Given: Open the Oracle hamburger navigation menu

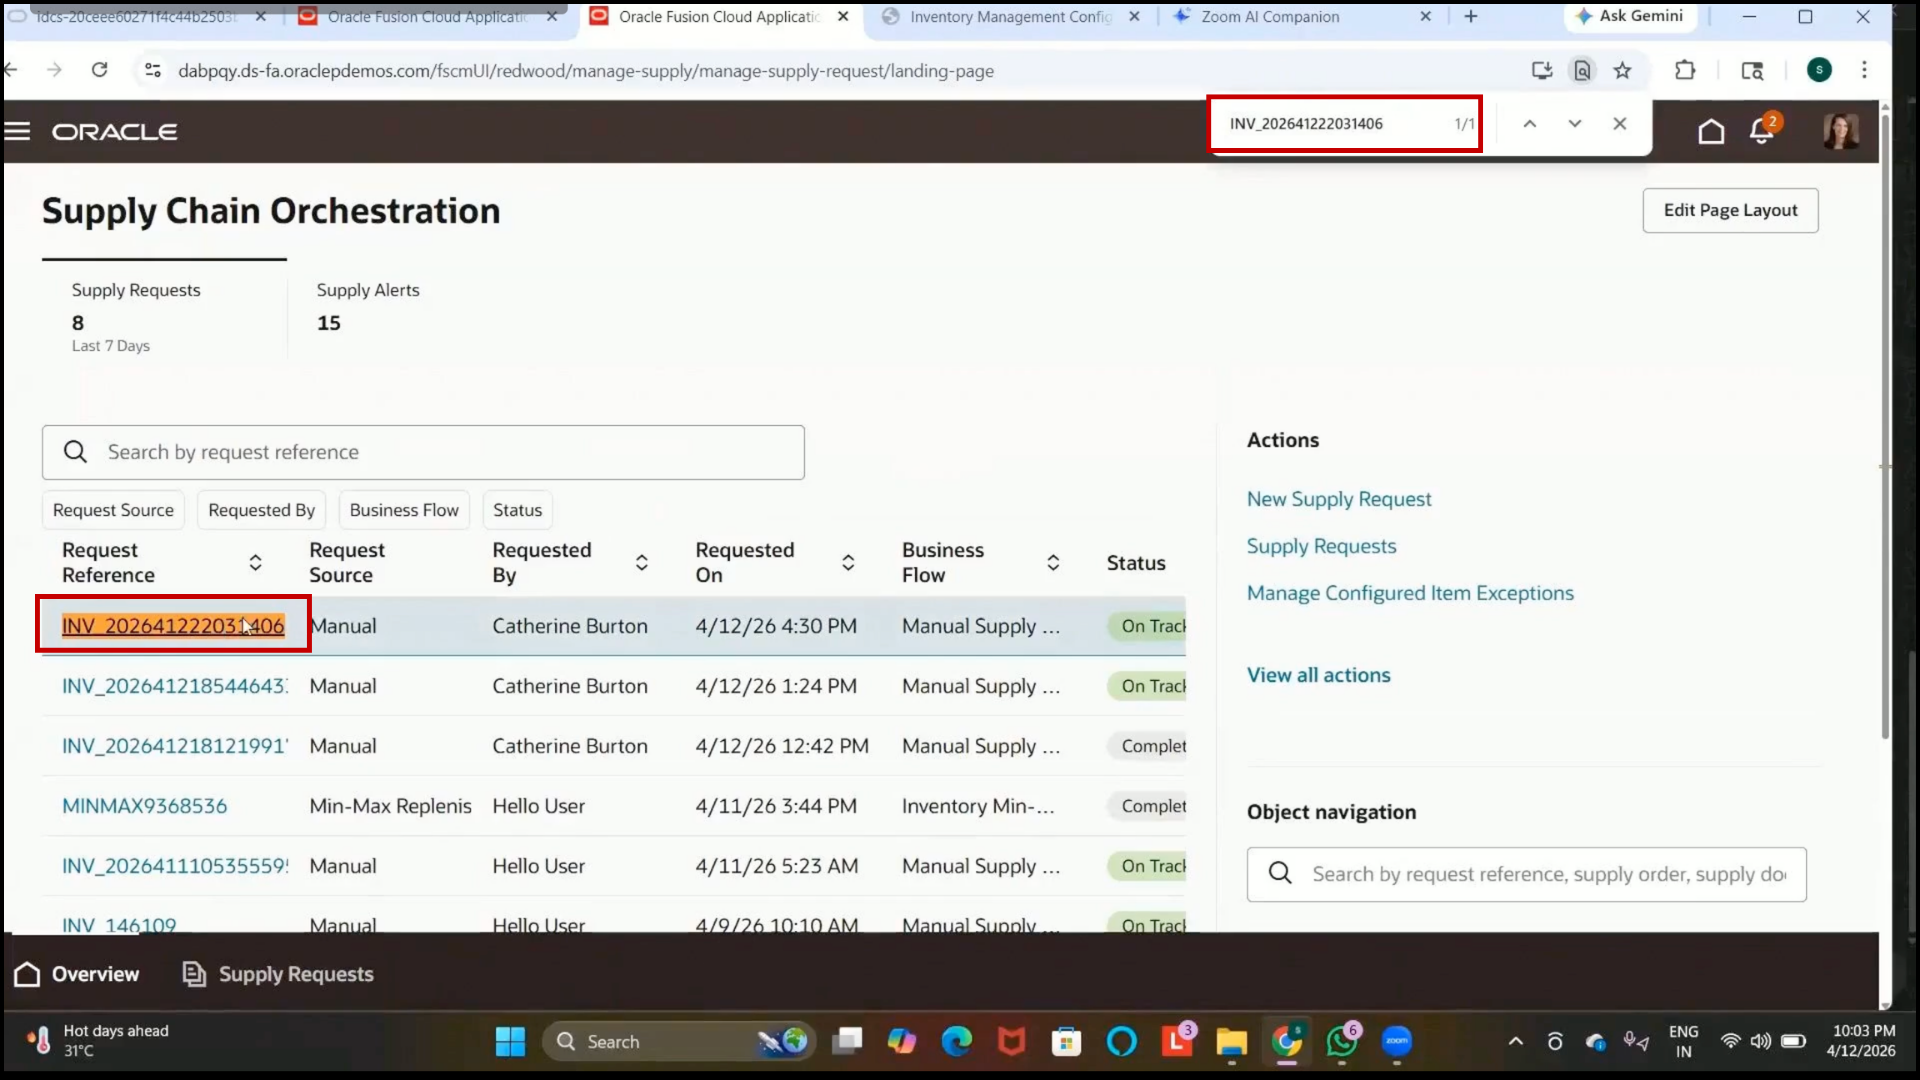Looking at the screenshot, I should point(18,131).
